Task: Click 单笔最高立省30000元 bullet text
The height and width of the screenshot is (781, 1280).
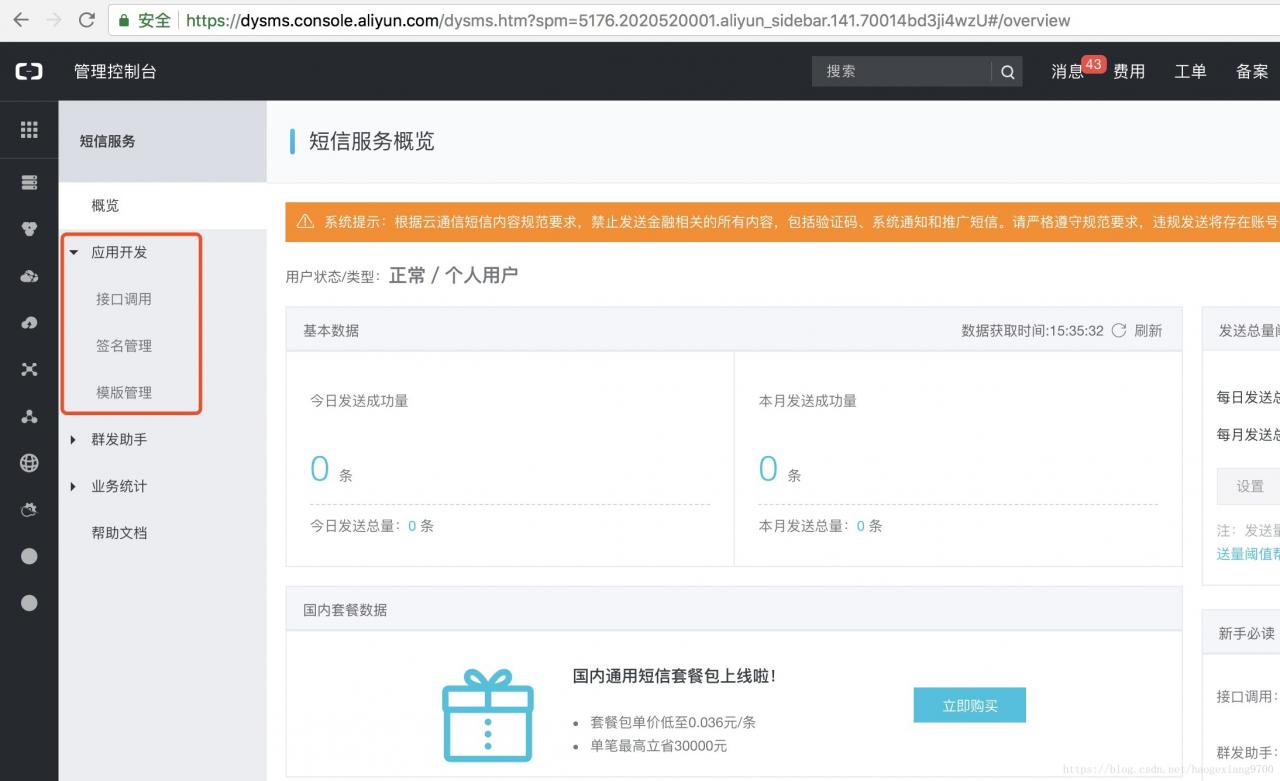Action: (x=658, y=746)
